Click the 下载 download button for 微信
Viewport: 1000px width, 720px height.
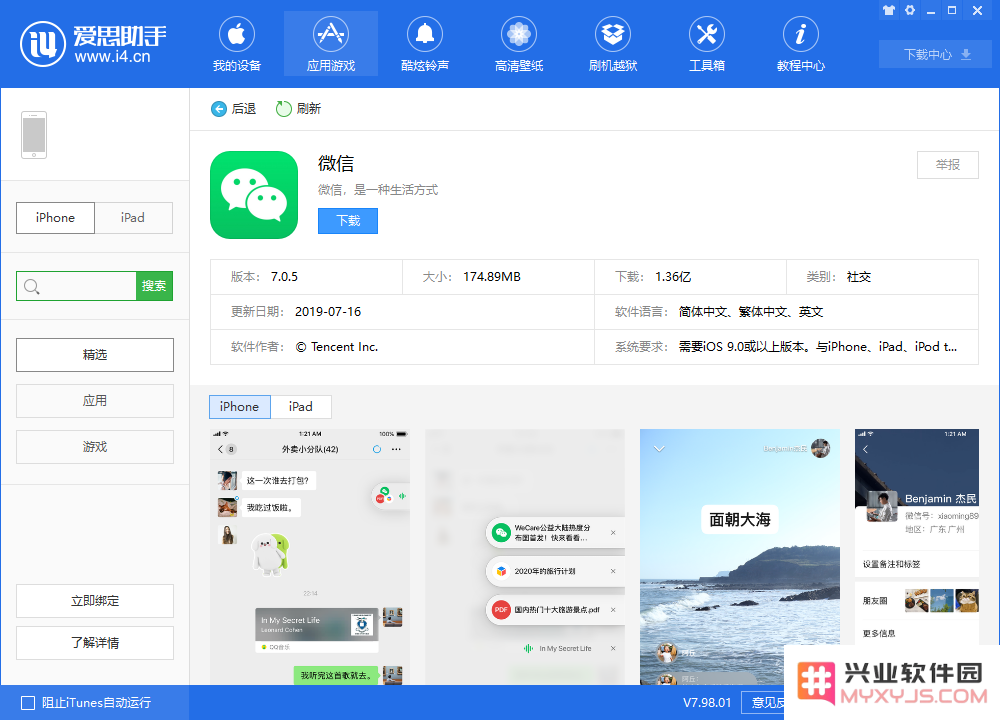[x=348, y=221]
